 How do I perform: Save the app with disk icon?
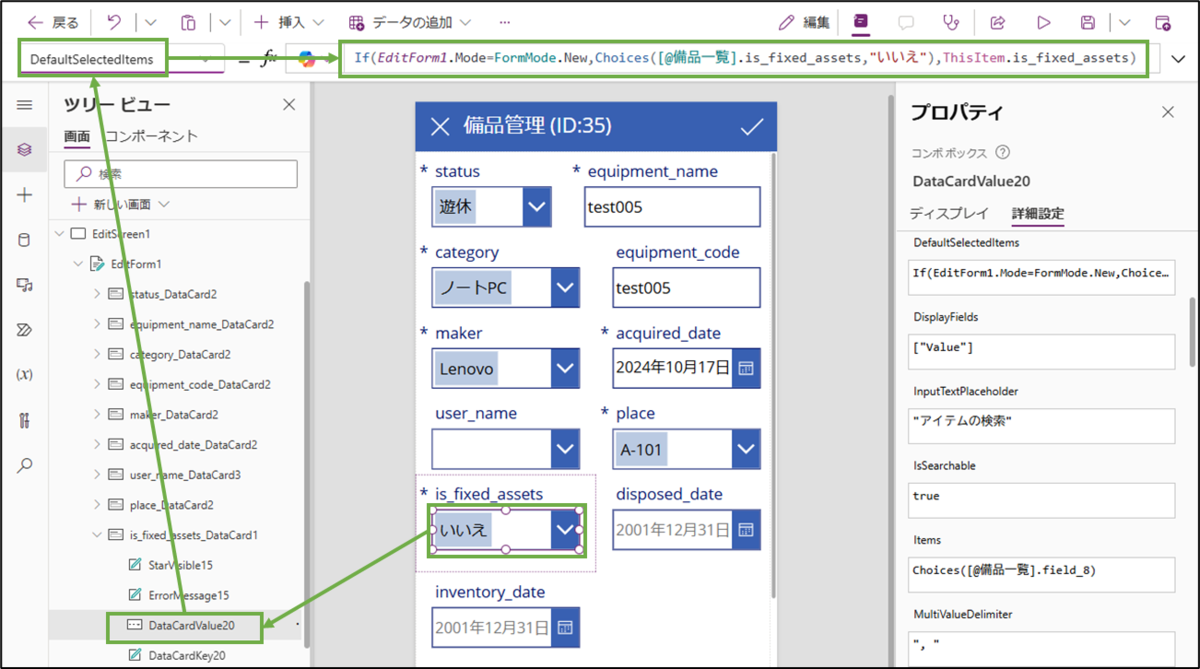click(x=1088, y=22)
